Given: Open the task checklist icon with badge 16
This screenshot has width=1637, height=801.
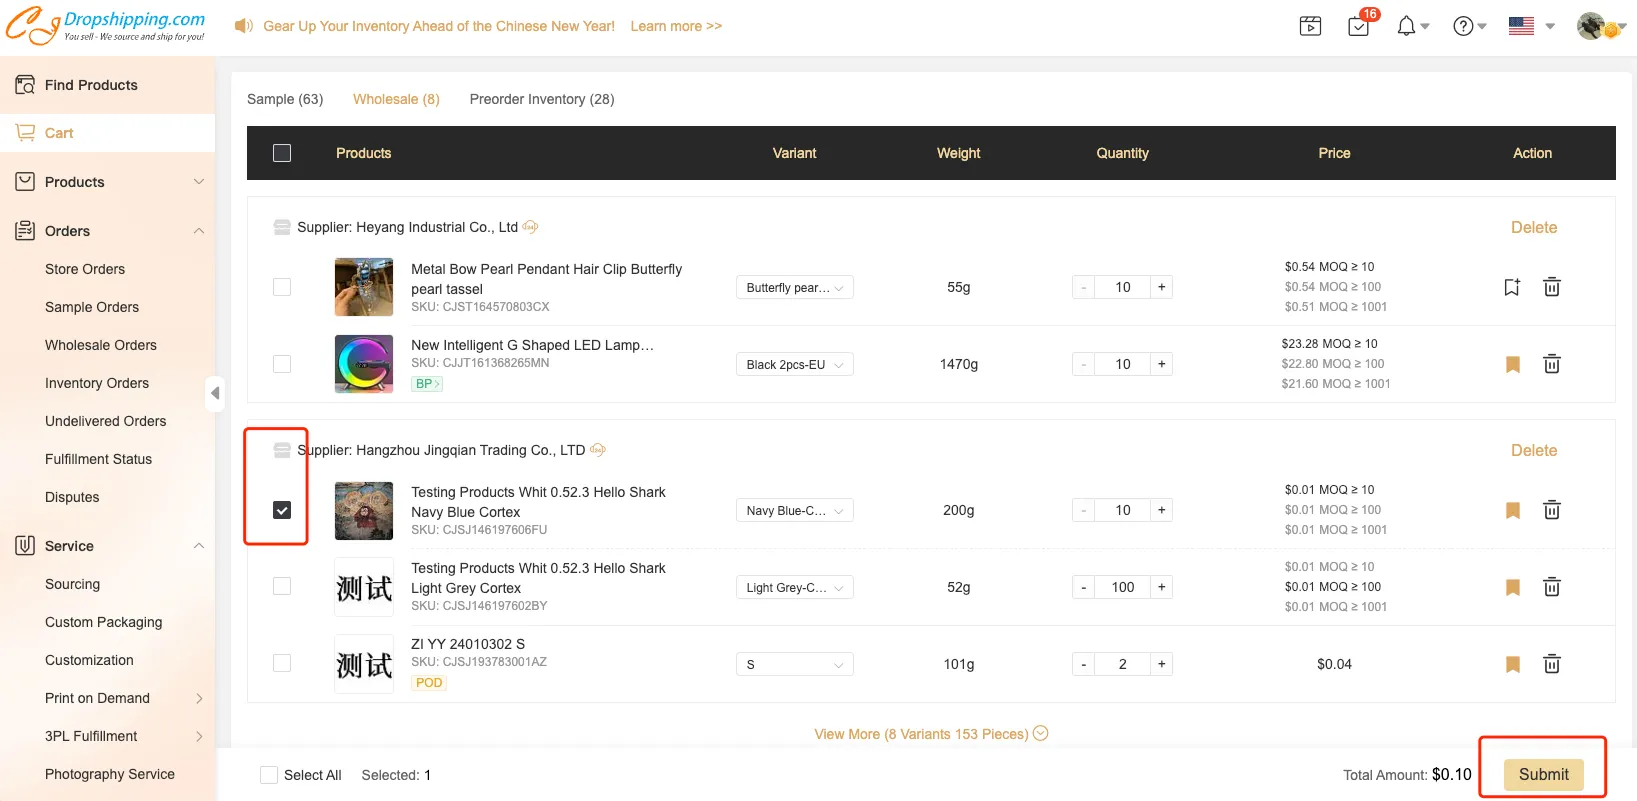Looking at the screenshot, I should [1359, 26].
